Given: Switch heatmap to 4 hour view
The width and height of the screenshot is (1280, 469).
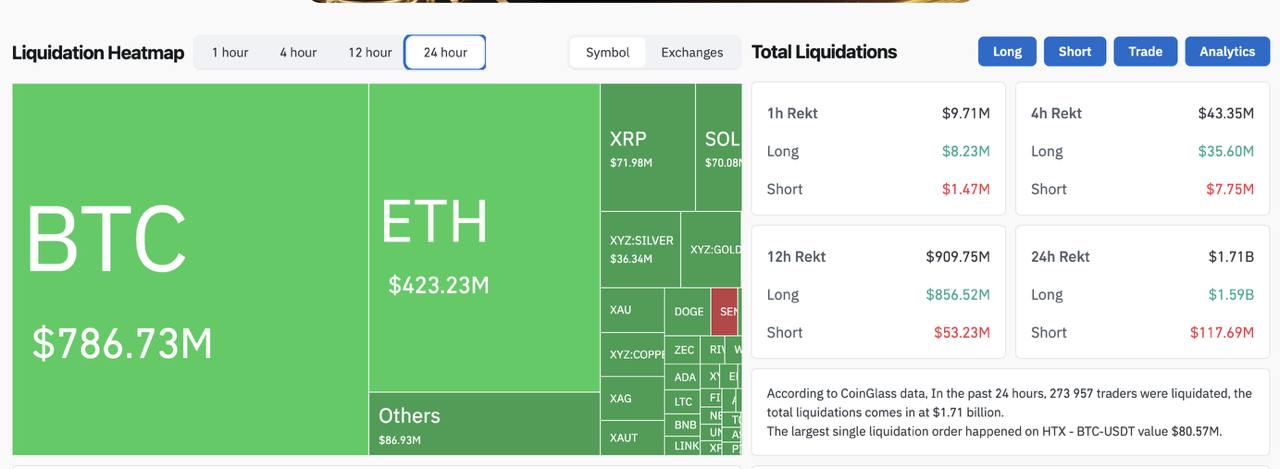Looking at the screenshot, I should click(297, 52).
